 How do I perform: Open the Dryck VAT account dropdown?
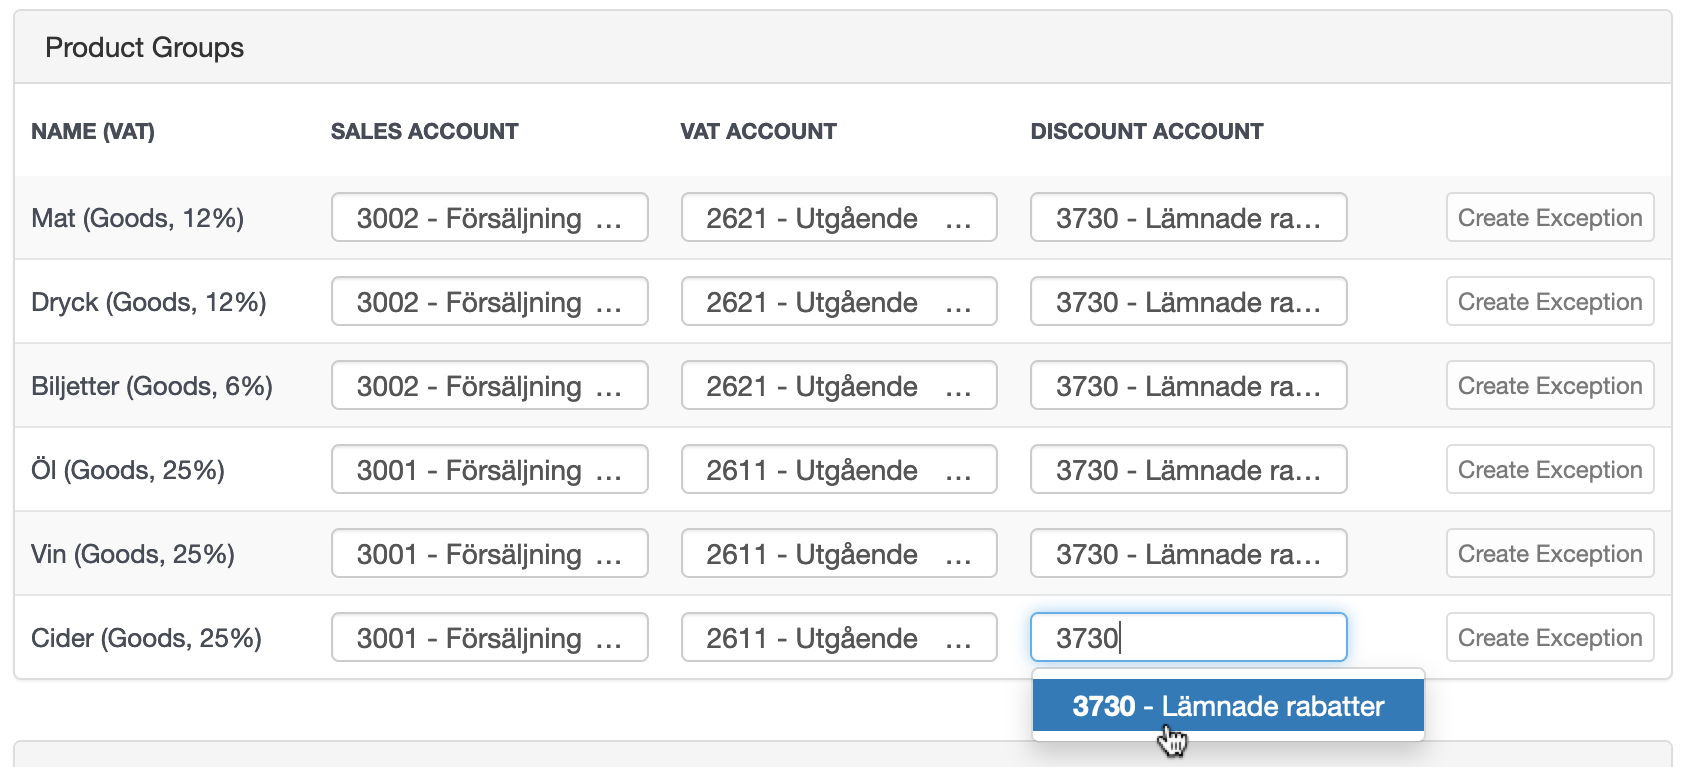click(x=839, y=301)
